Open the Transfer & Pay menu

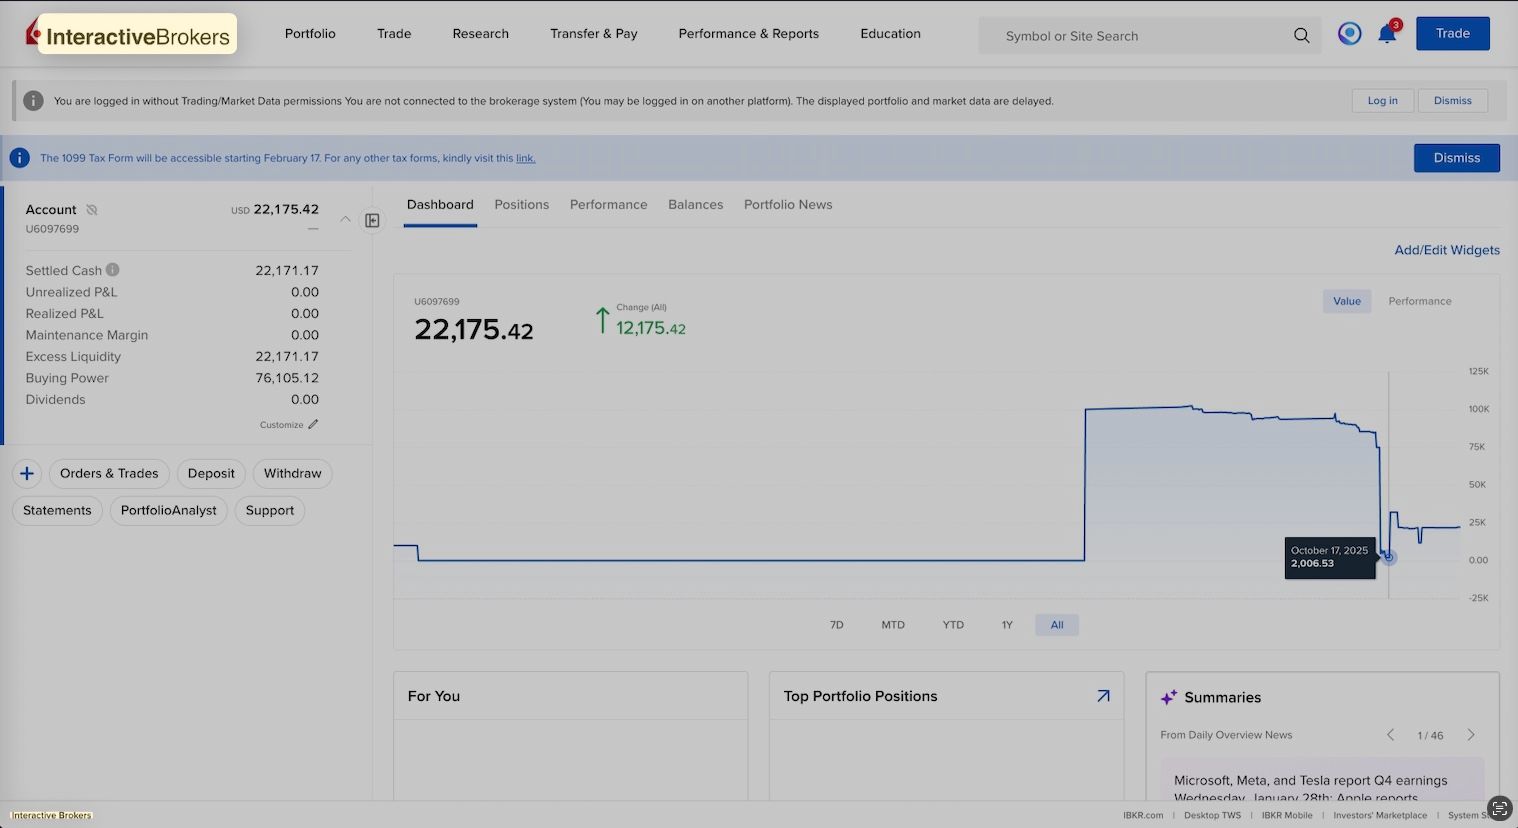[x=594, y=34]
